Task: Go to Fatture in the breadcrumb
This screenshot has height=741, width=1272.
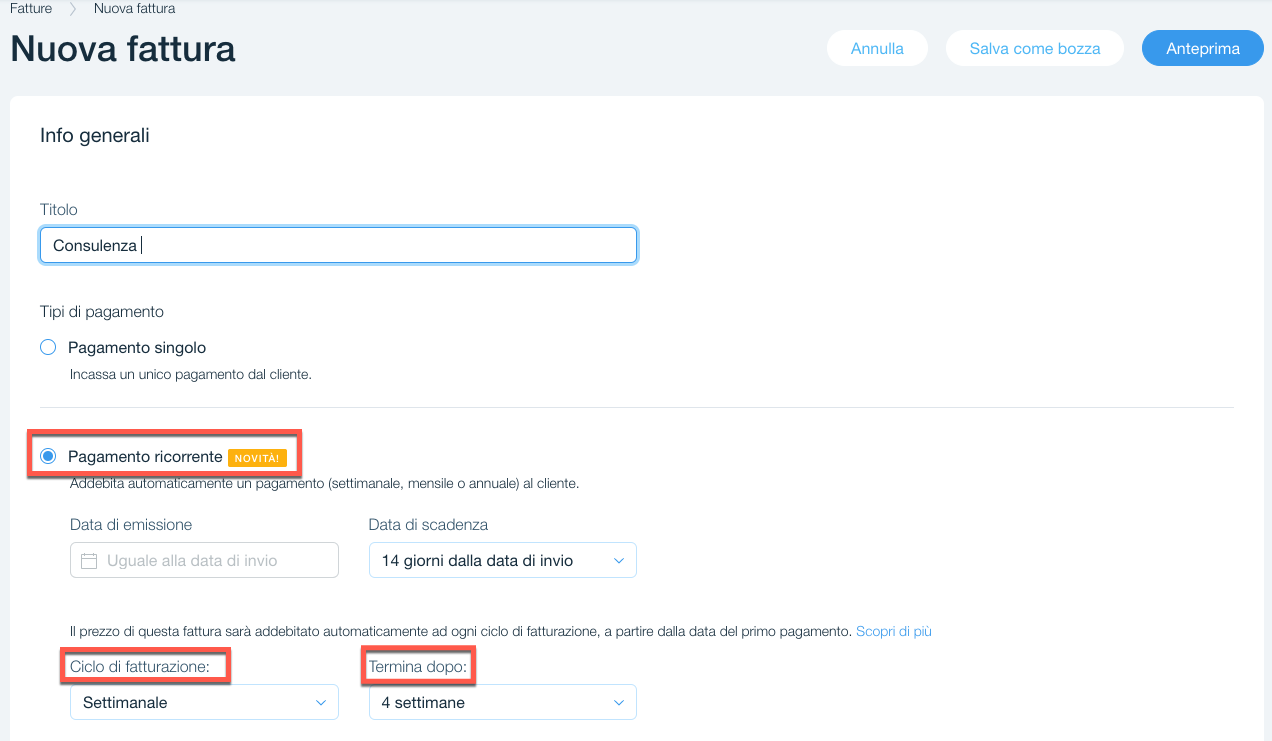Action: (31, 9)
